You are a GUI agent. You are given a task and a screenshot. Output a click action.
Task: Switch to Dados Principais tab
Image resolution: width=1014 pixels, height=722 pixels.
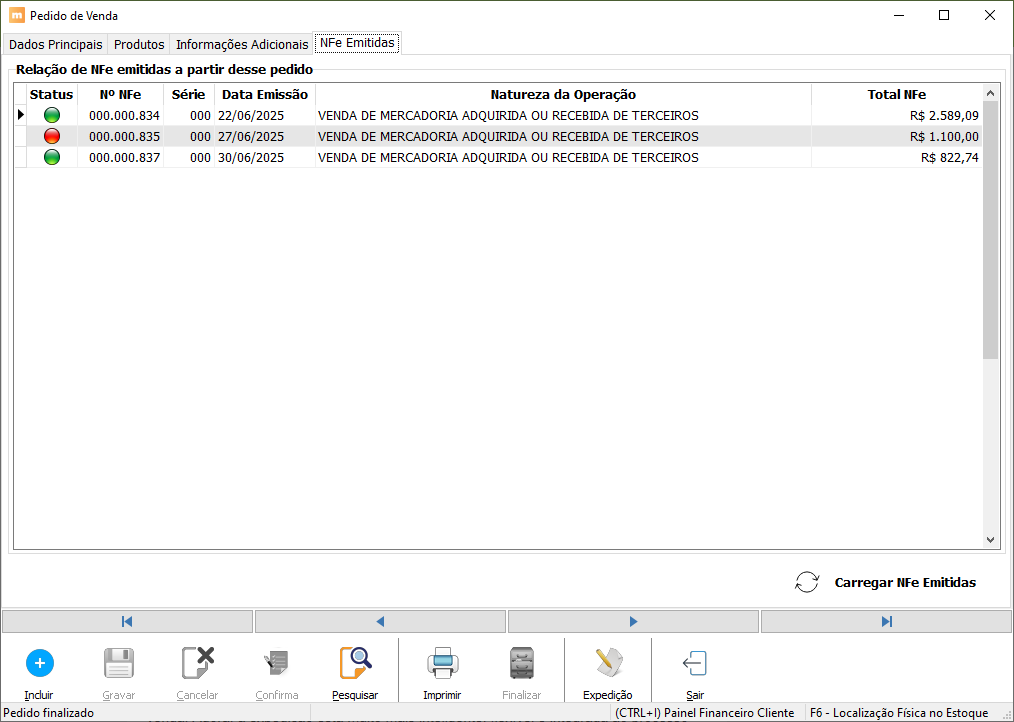(x=56, y=45)
